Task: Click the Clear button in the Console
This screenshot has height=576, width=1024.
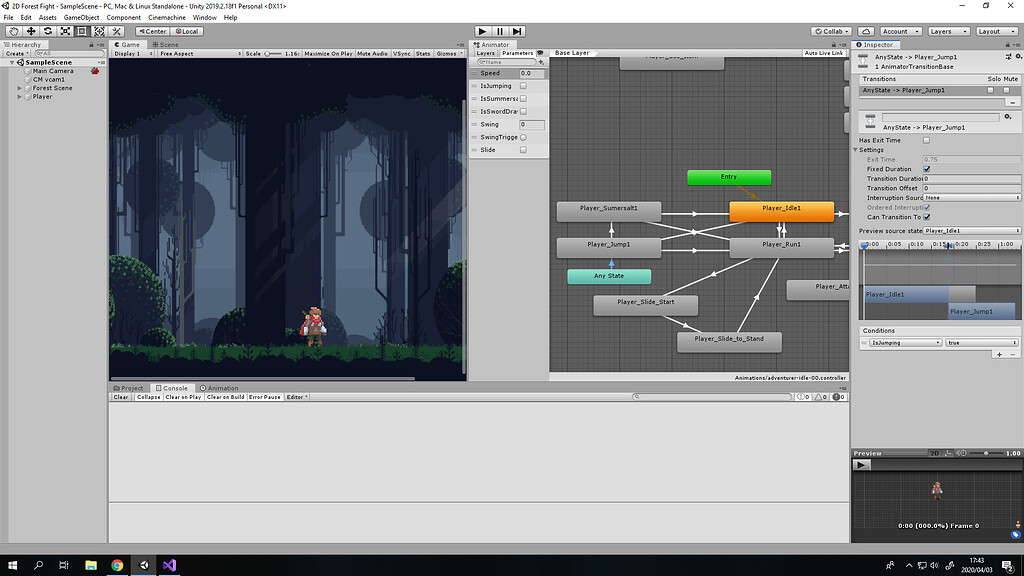Action: click(119, 397)
